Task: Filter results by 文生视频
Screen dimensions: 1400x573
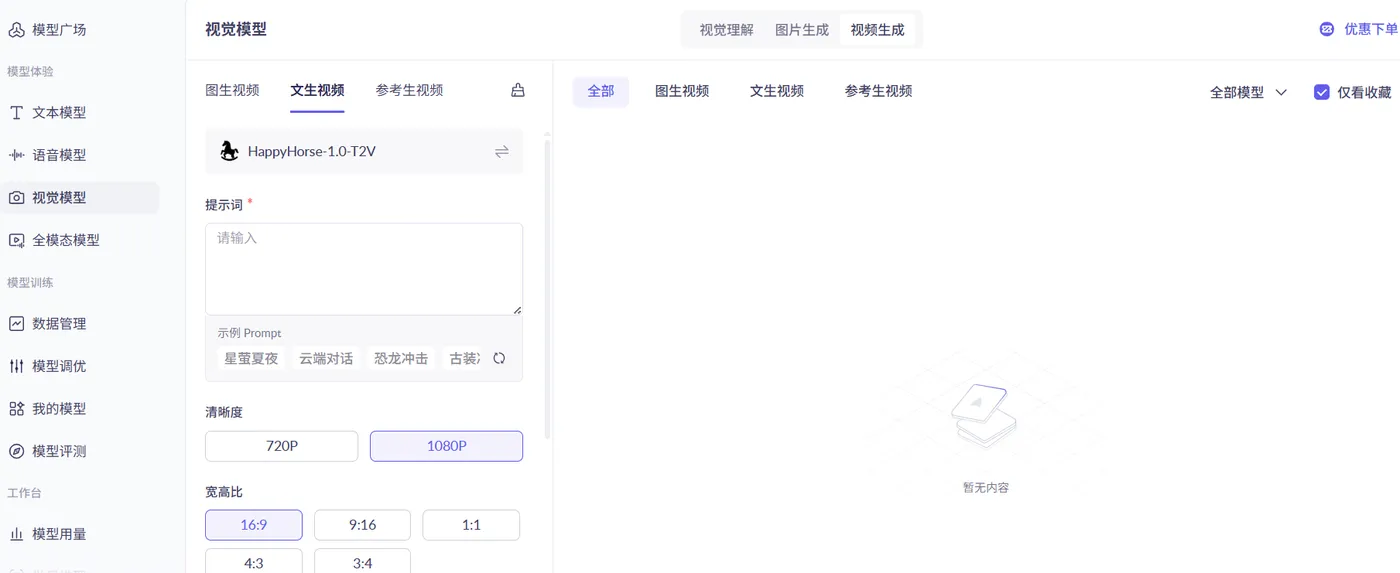Action: point(777,91)
